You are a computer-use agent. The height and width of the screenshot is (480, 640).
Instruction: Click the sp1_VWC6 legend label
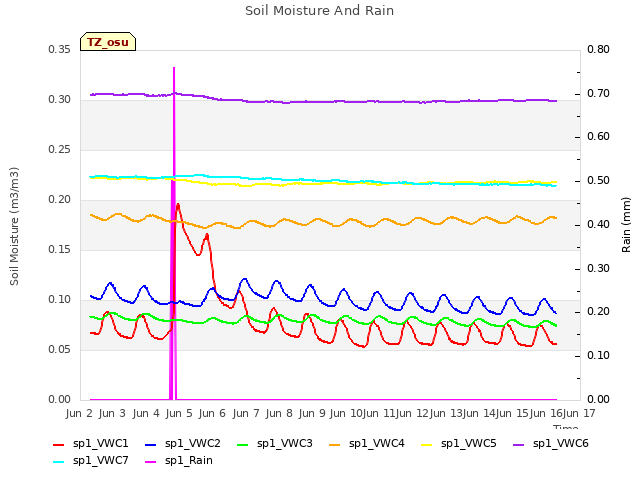coord(560,443)
